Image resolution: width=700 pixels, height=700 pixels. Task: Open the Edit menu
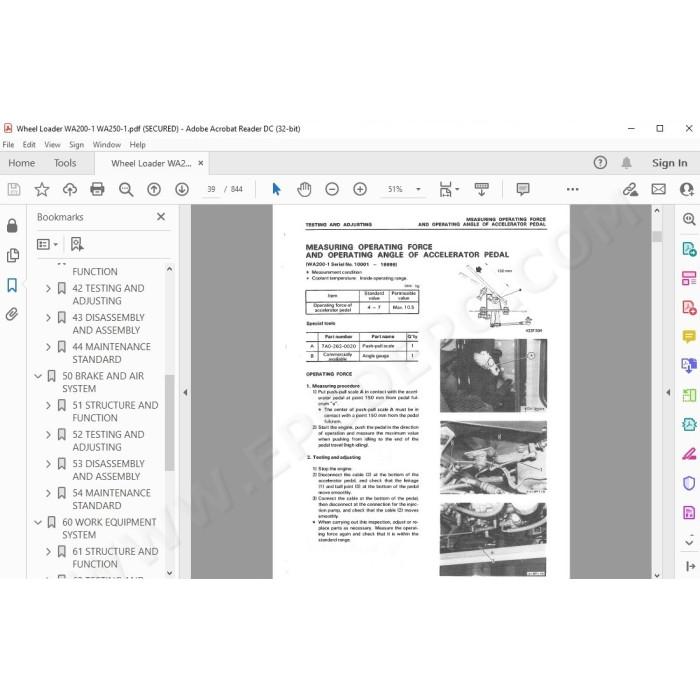(29, 145)
